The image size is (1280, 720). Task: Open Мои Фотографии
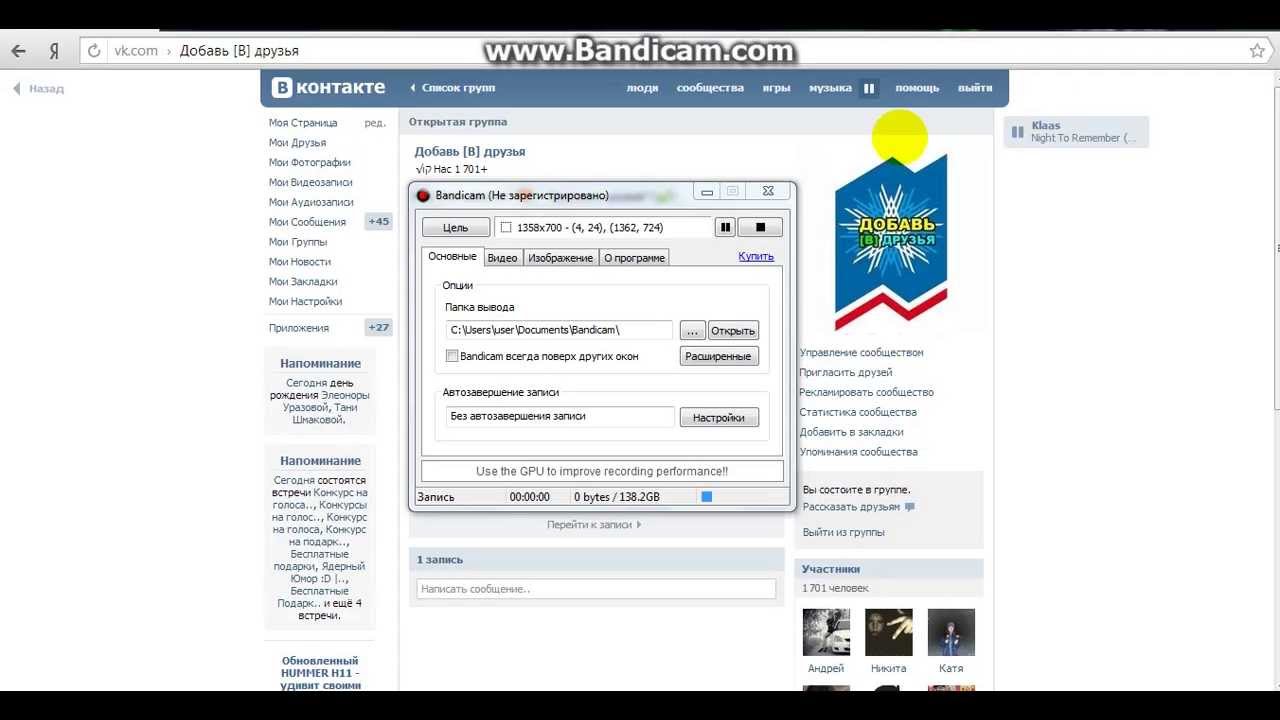[x=309, y=163]
